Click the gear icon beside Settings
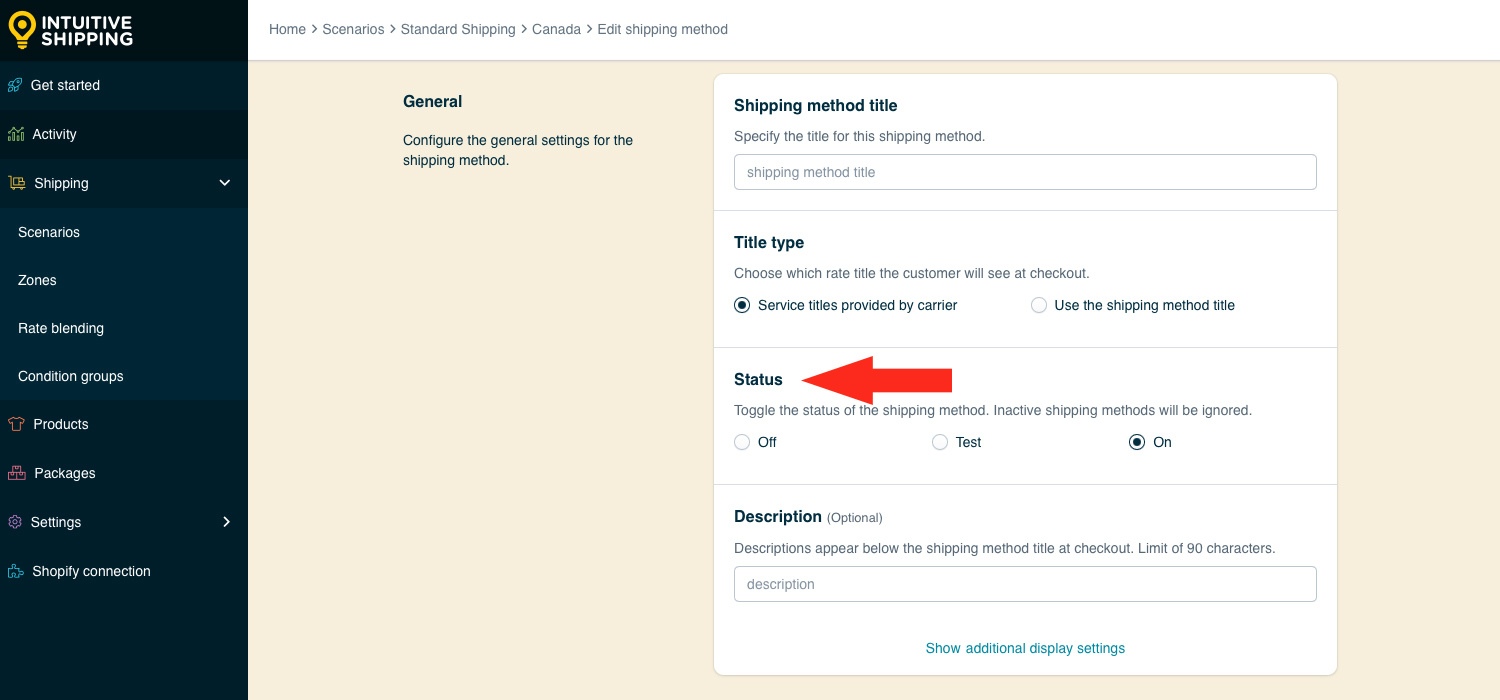The width and height of the screenshot is (1500, 700). (15, 522)
